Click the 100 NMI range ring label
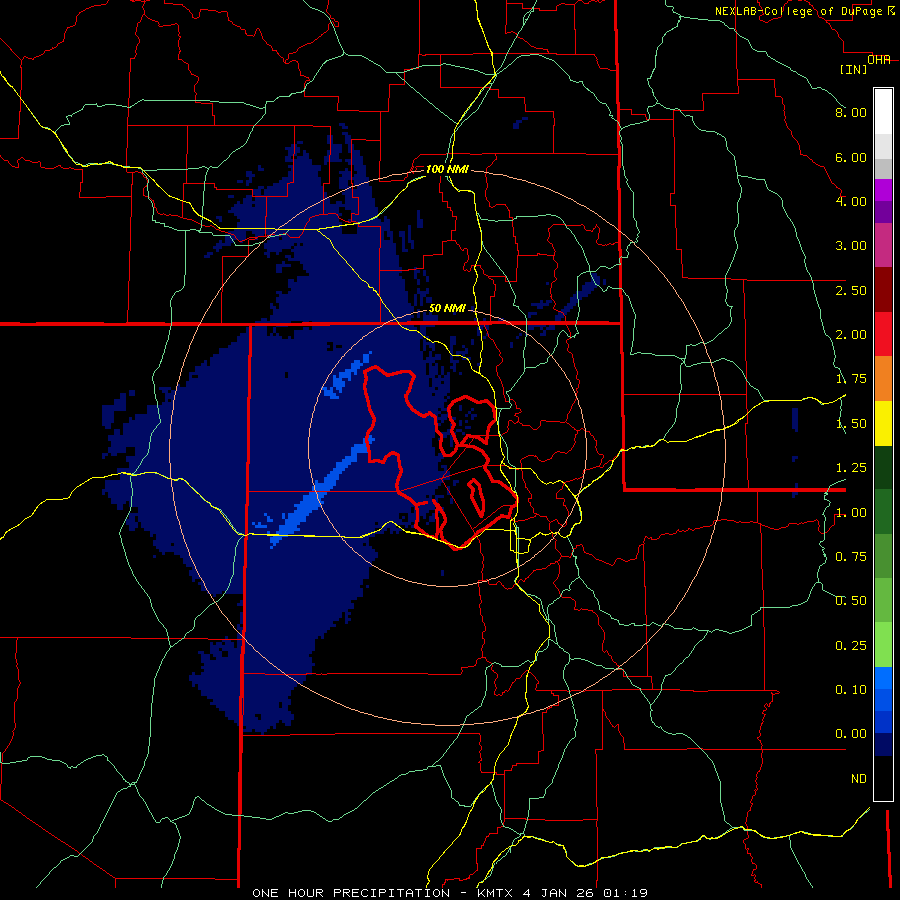The width and height of the screenshot is (900, 900). pos(447,169)
